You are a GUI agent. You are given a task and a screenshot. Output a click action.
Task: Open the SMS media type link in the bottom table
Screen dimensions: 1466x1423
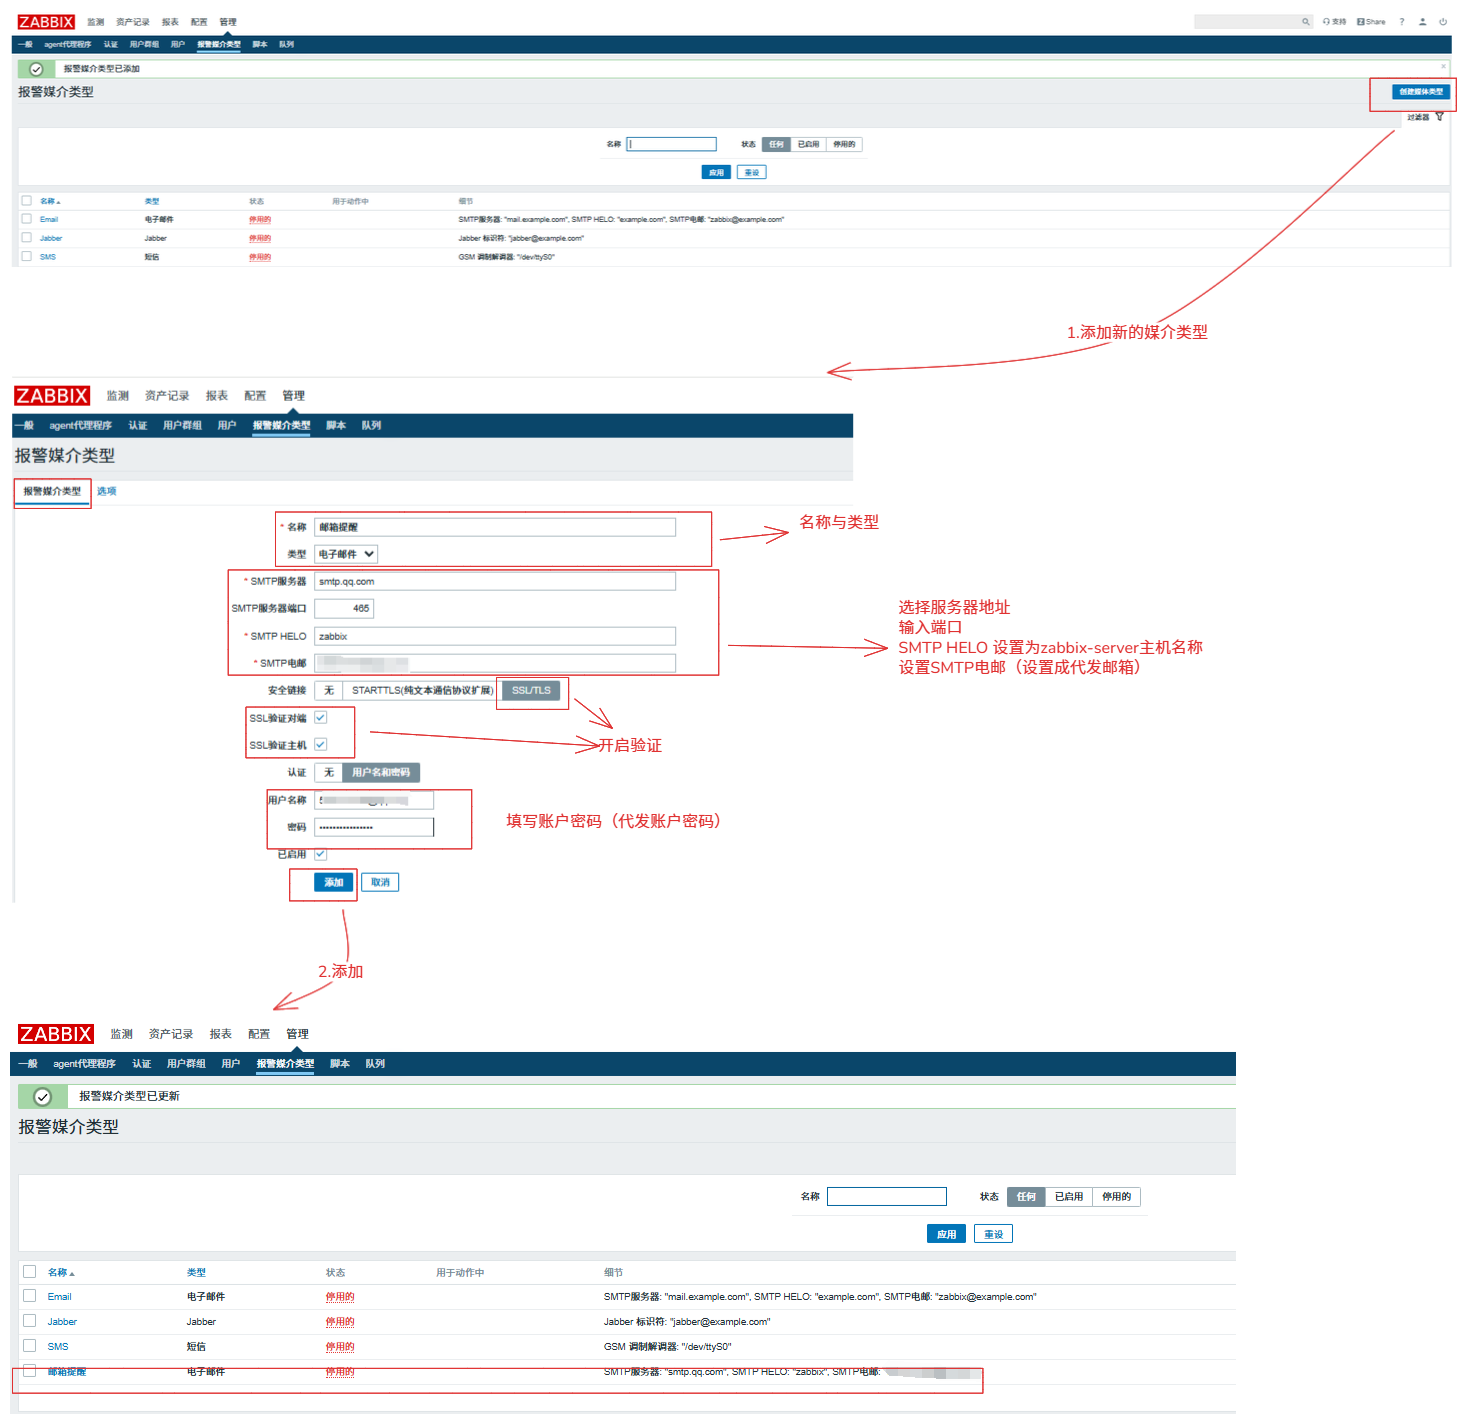pos(58,1347)
